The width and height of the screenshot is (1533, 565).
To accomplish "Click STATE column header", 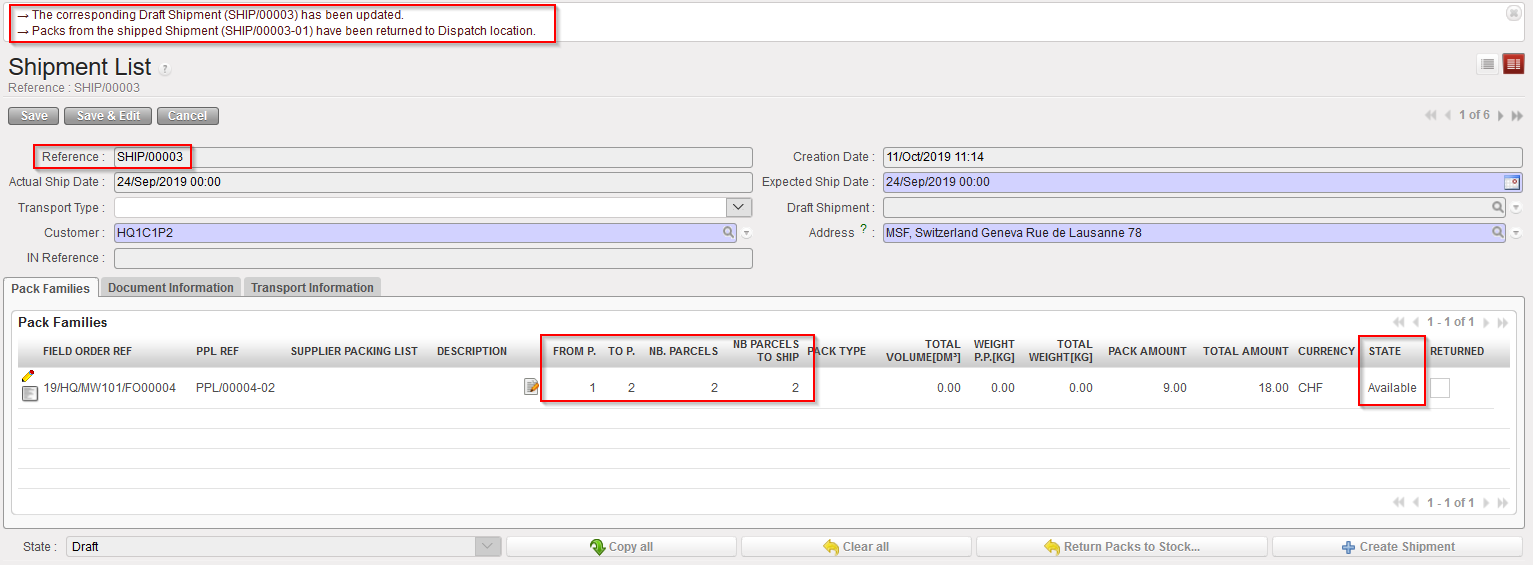I will pyautogui.click(x=1385, y=352).
